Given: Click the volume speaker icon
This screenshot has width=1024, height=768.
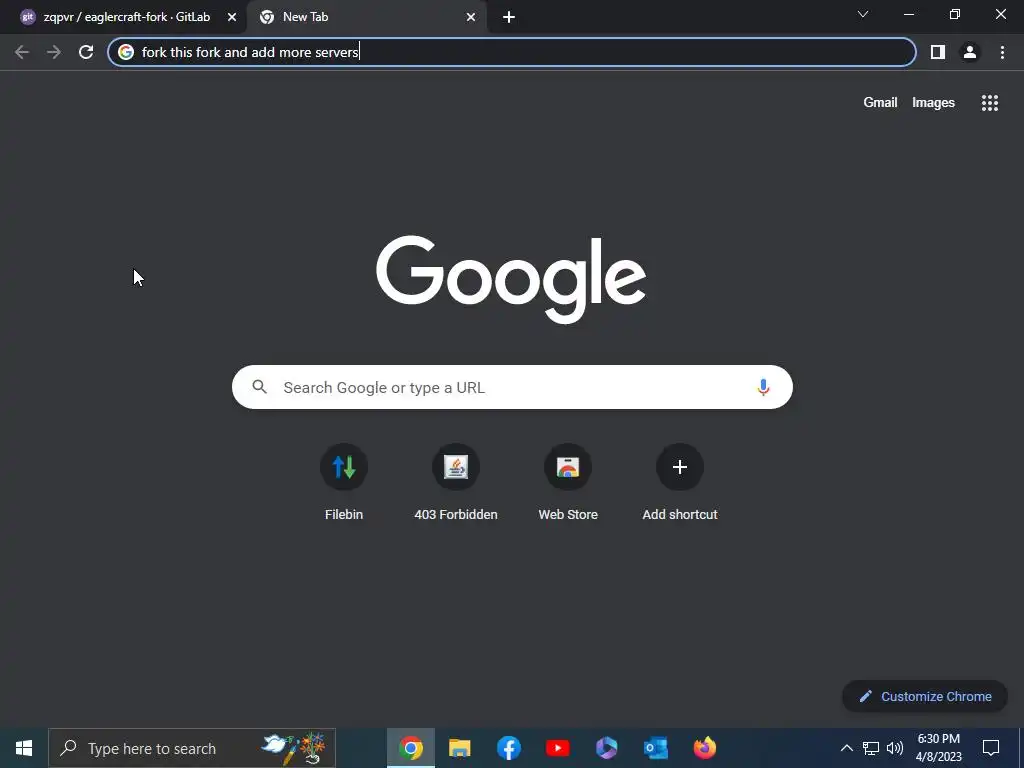Looking at the screenshot, I should coord(895,748).
